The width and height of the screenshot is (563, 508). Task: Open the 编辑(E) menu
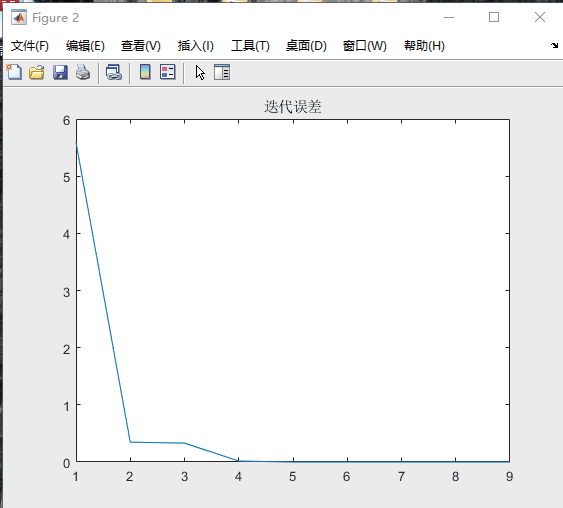(x=85, y=46)
